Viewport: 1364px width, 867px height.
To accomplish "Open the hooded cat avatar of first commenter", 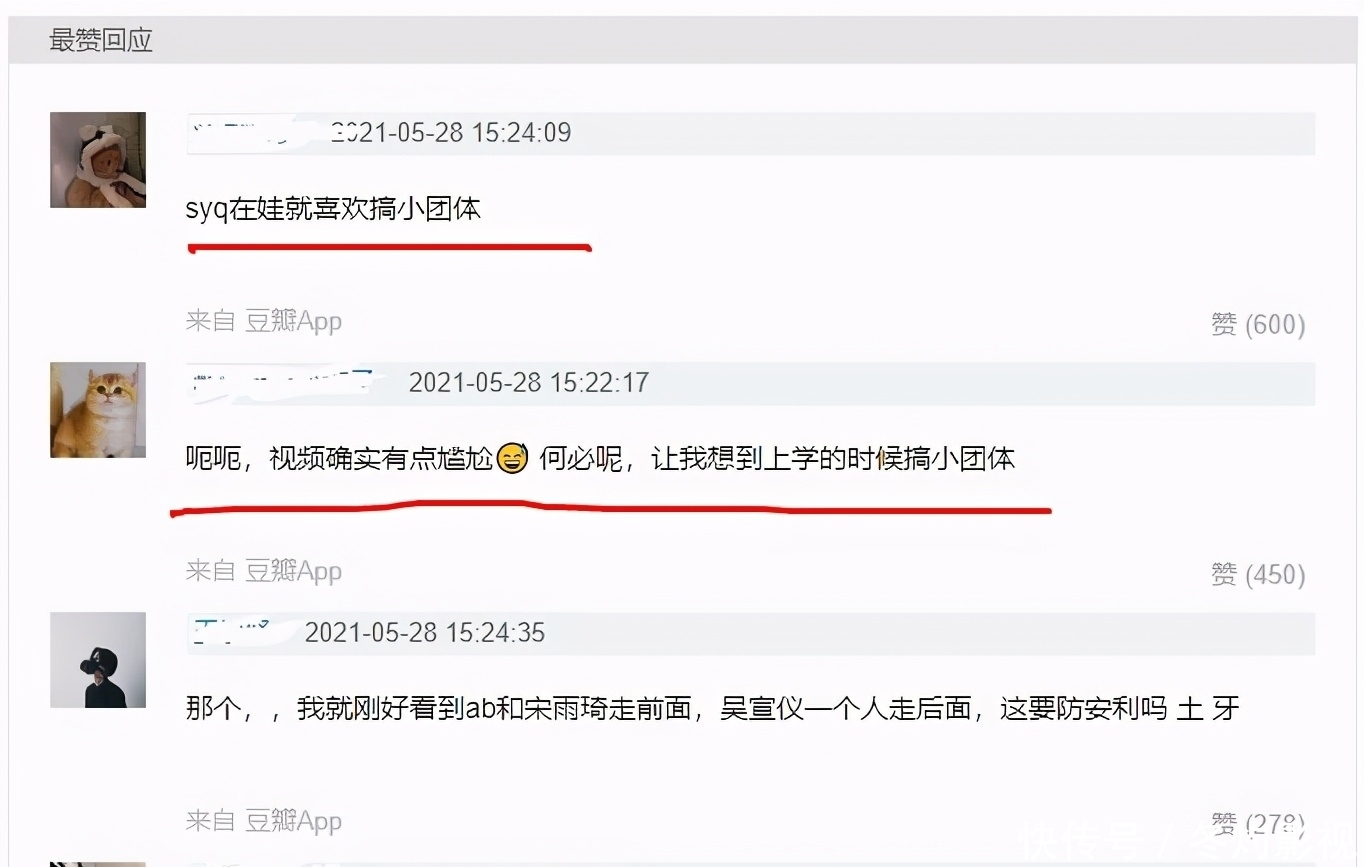I will 98,160.
